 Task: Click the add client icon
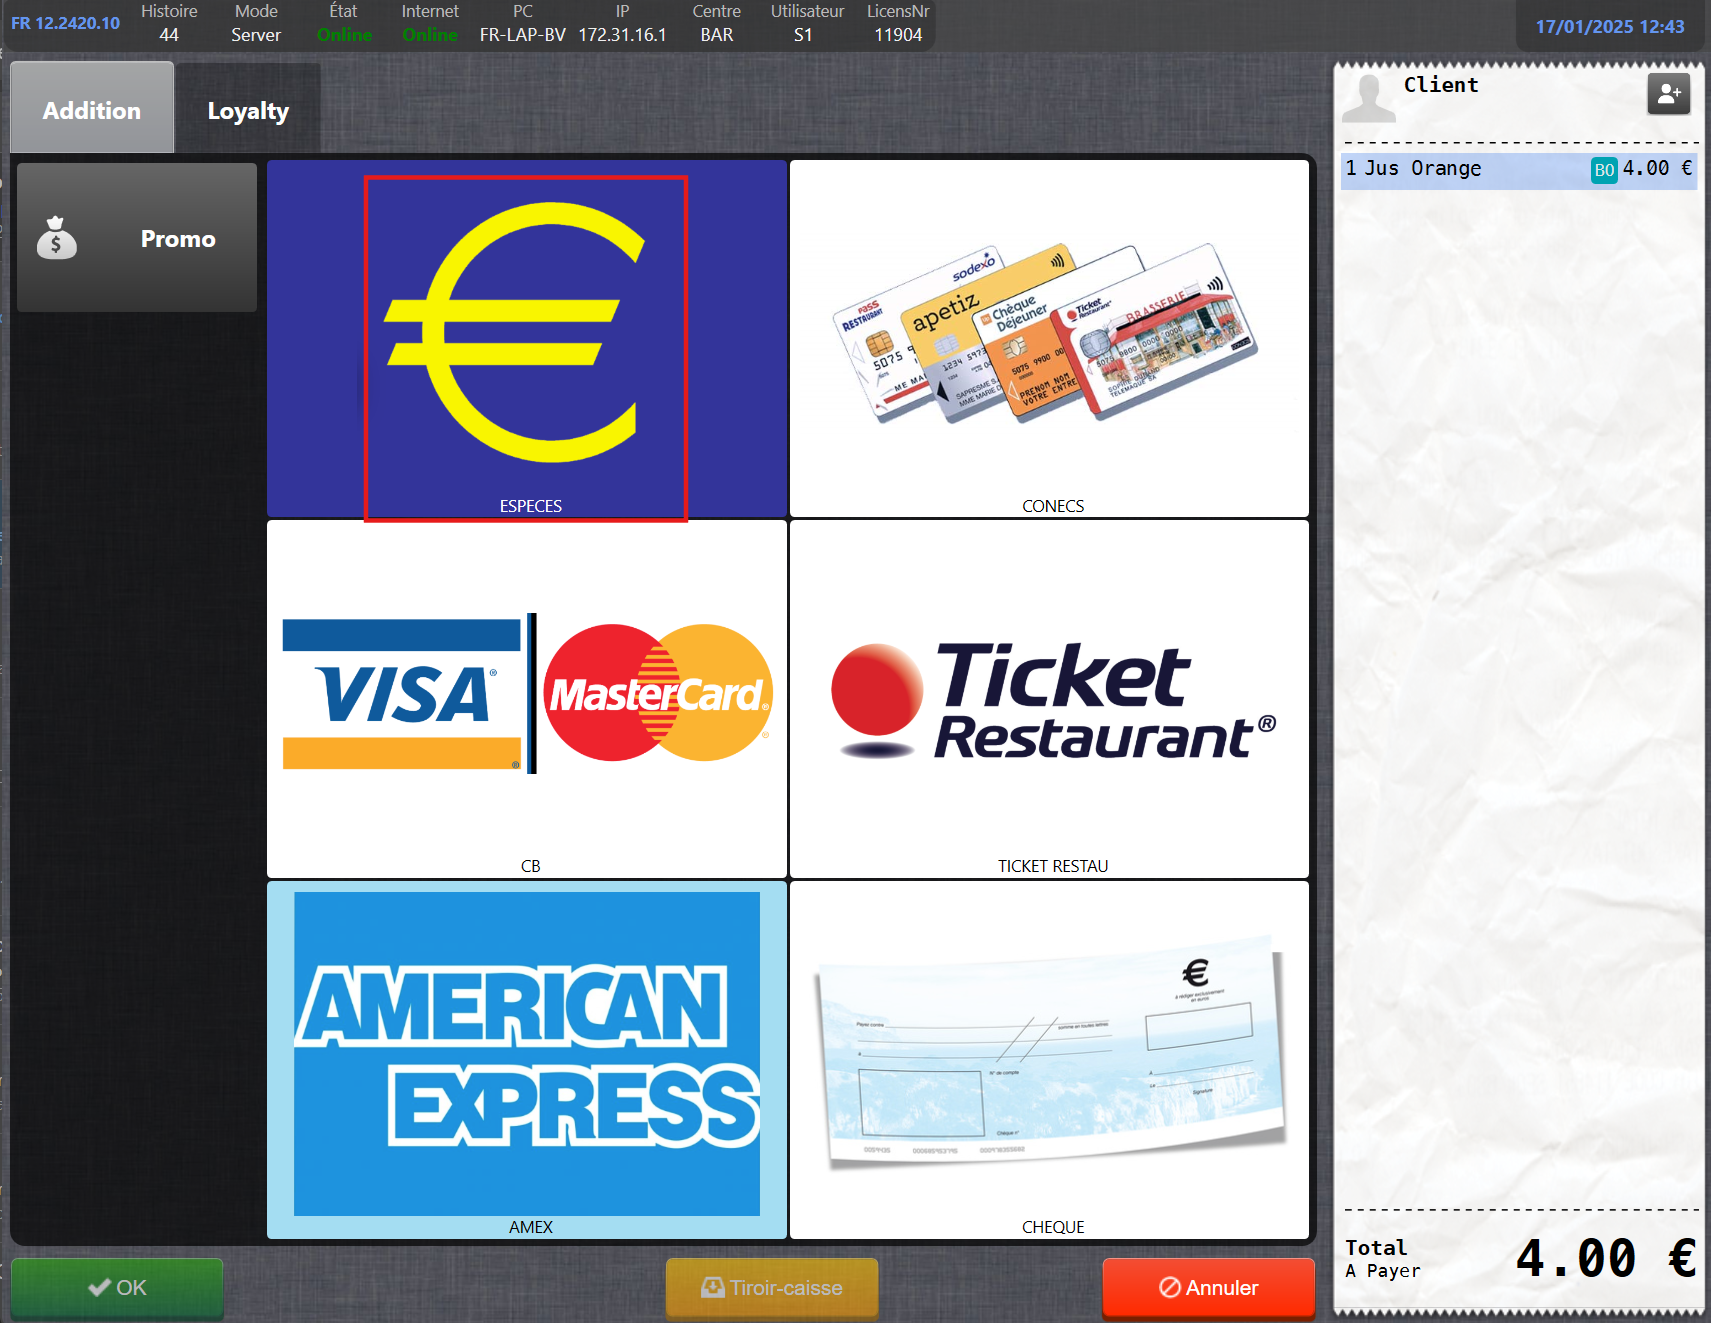1668,94
